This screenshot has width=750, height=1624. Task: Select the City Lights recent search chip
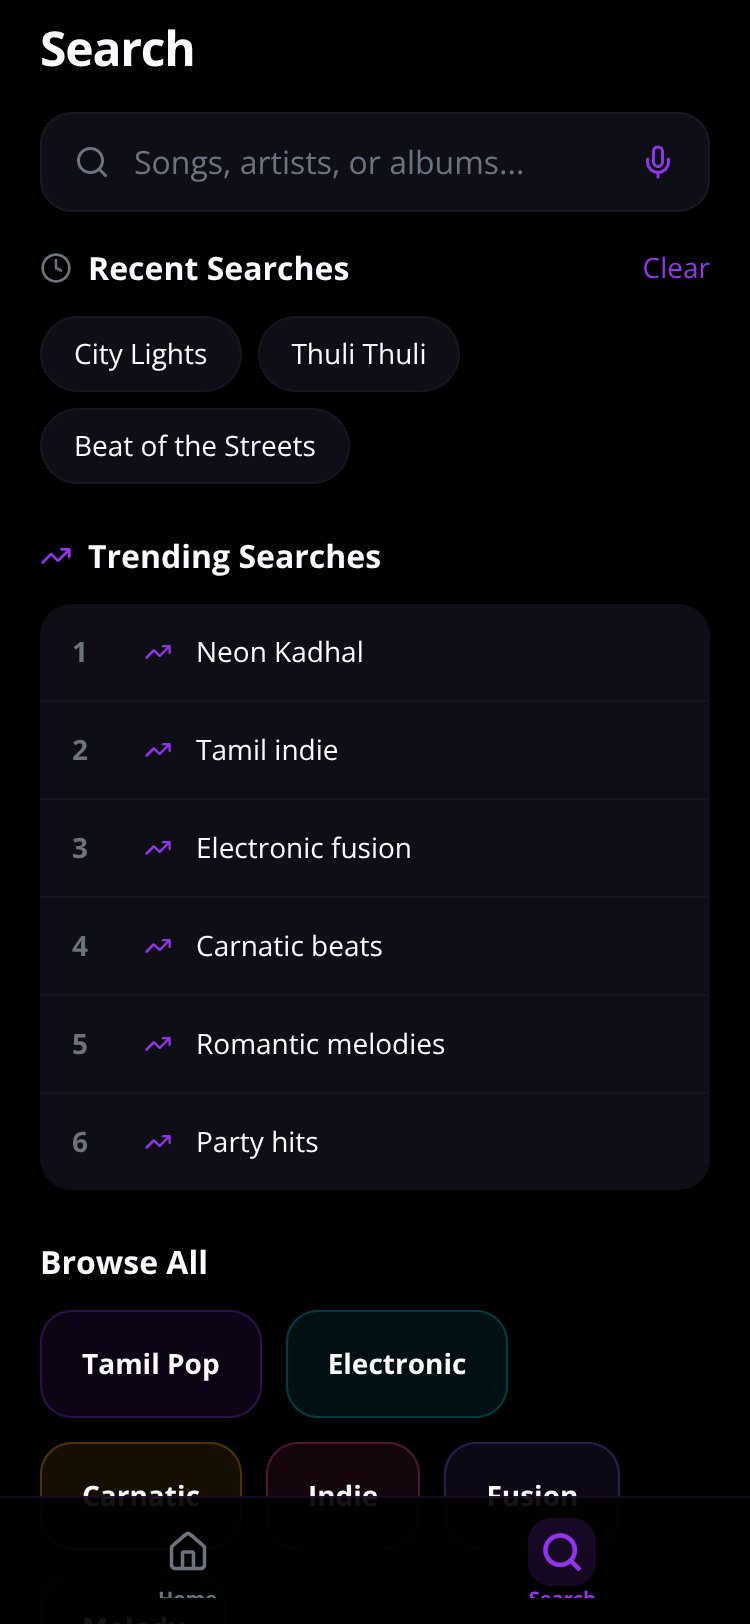pyautogui.click(x=141, y=354)
